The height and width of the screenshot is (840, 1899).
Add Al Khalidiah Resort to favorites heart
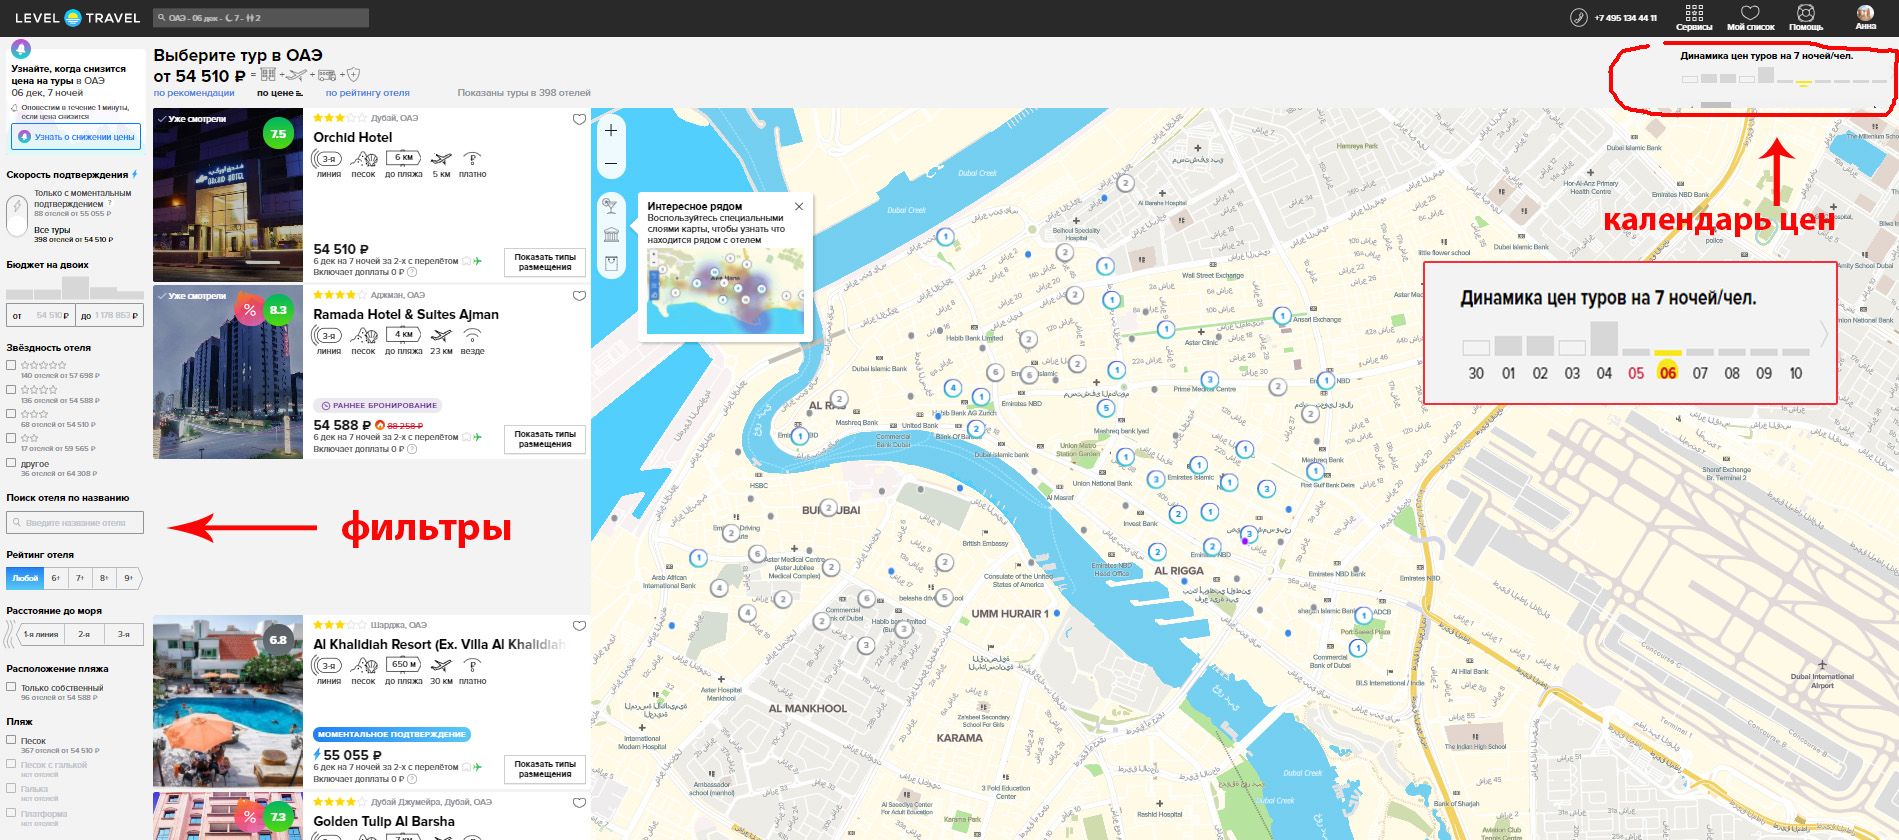point(579,626)
